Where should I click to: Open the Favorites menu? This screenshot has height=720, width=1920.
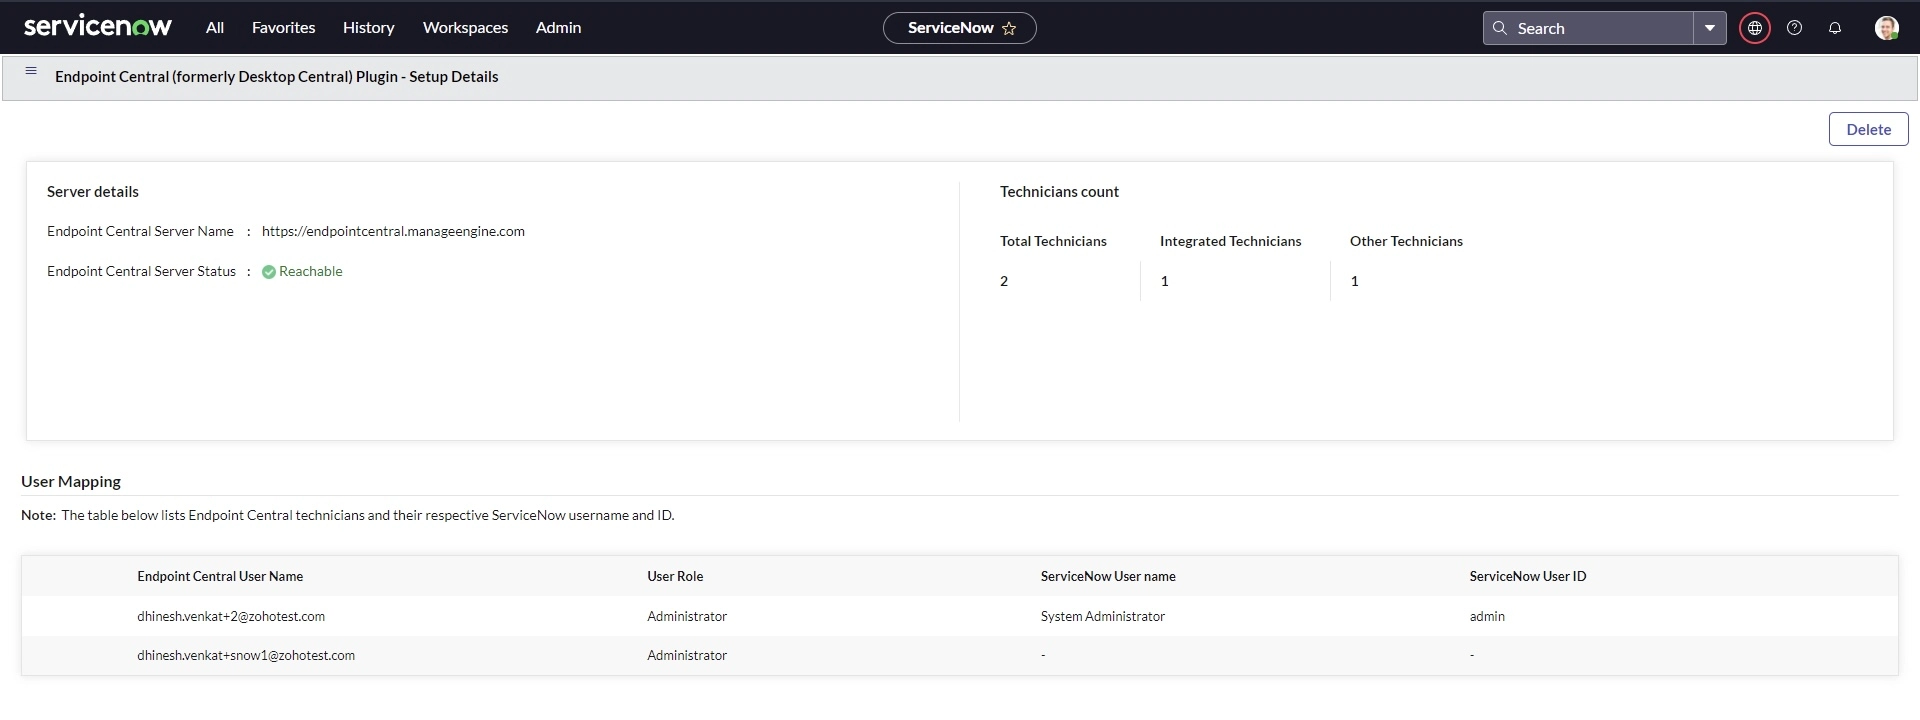(284, 28)
